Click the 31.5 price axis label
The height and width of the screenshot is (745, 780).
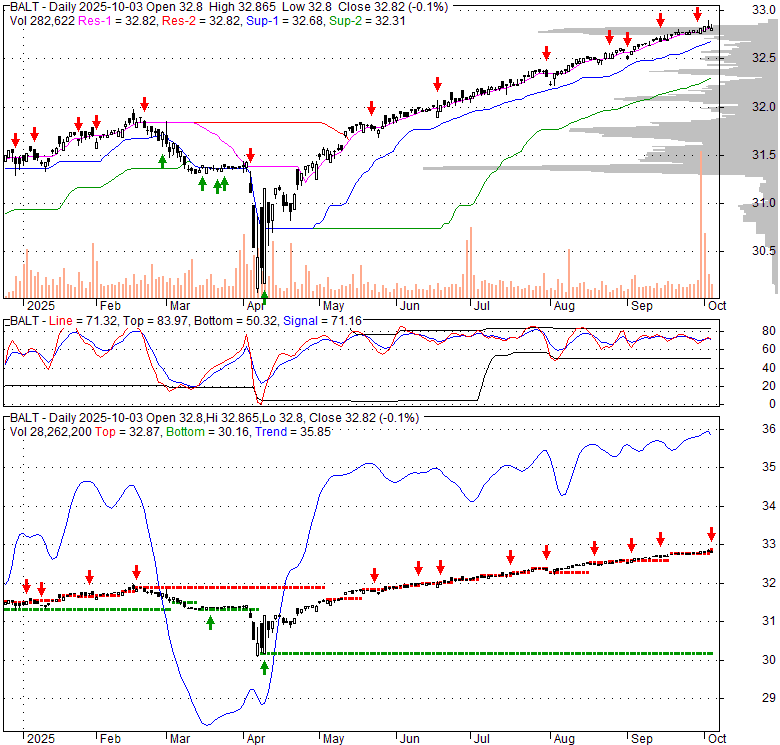pyautogui.click(x=764, y=155)
